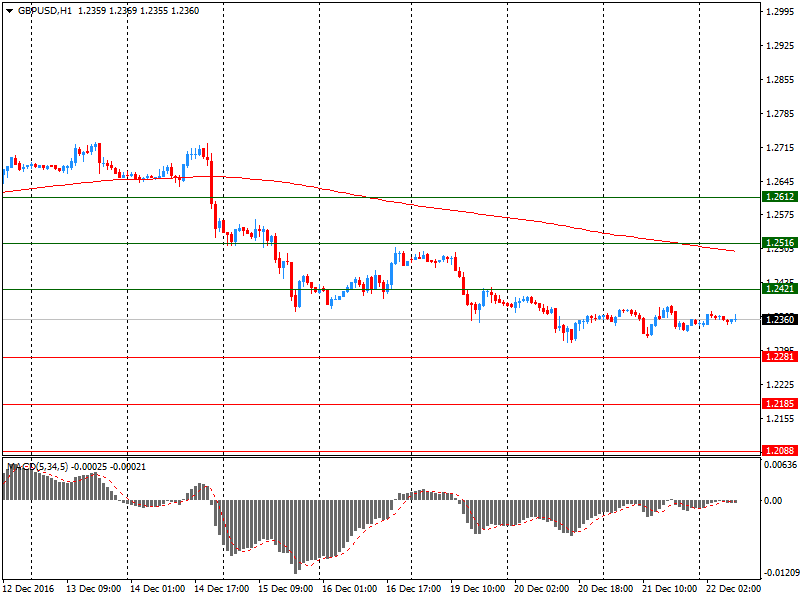Select the 1.2612 green level label

(780, 197)
